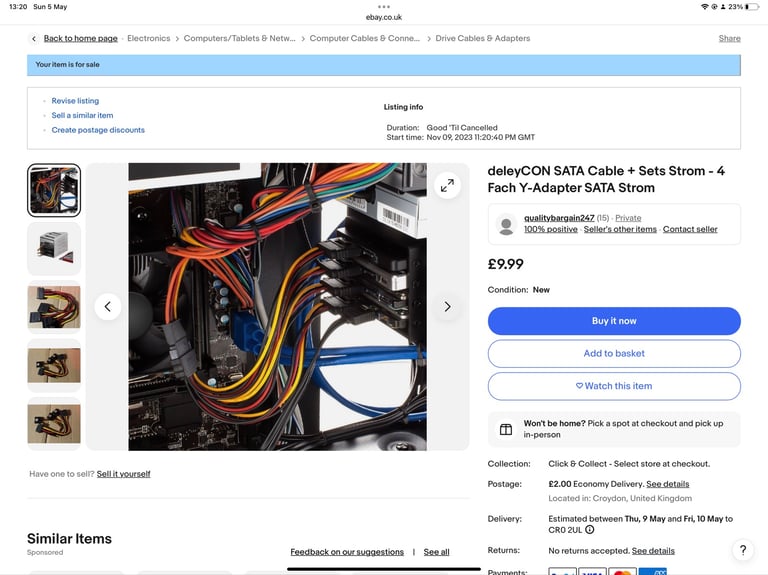Click Sell it yourself link
The image size is (768, 575).
tap(123, 474)
